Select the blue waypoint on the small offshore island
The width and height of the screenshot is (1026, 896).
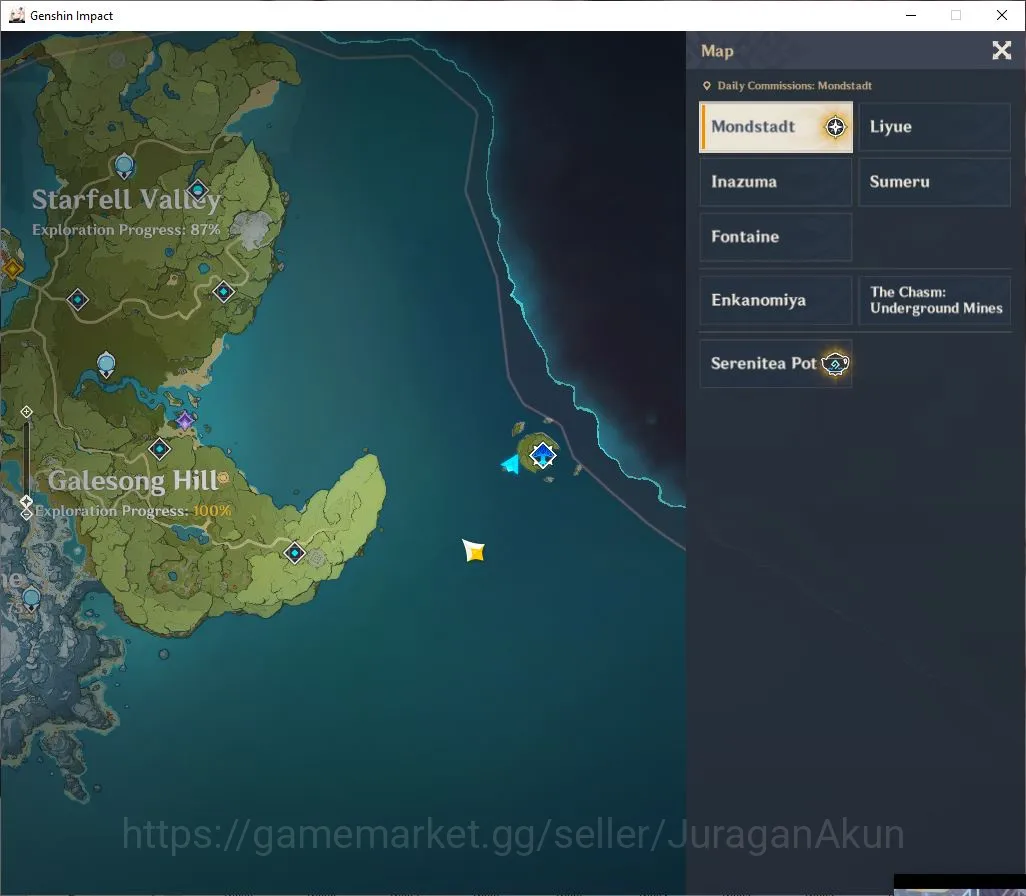[542, 455]
